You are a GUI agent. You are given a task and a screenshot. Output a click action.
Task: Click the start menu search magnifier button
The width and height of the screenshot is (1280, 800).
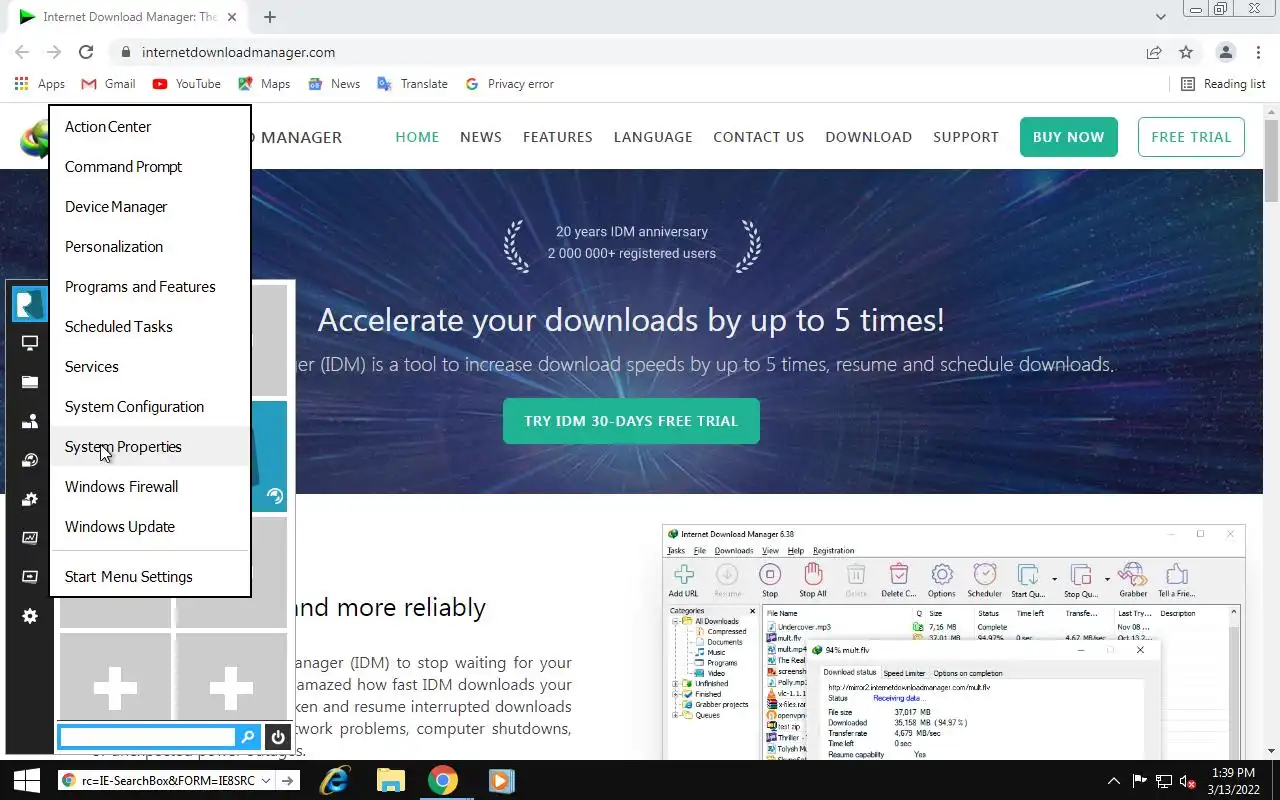(x=248, y=737)
